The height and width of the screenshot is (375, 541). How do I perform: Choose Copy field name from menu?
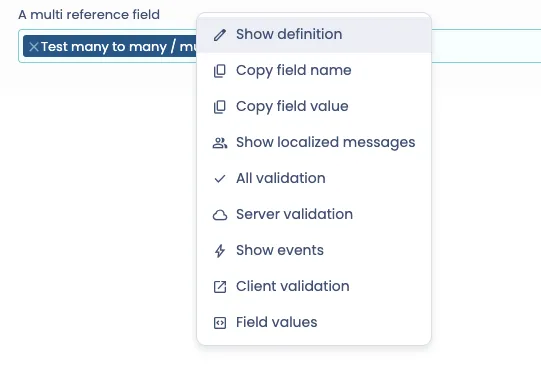[x=314, y=71]
